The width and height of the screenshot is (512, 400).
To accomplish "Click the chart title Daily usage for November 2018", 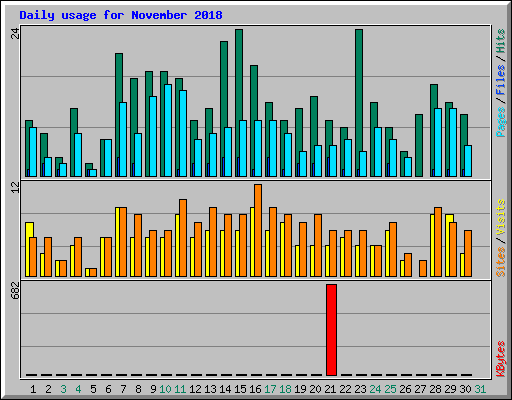I will (121, 15).
